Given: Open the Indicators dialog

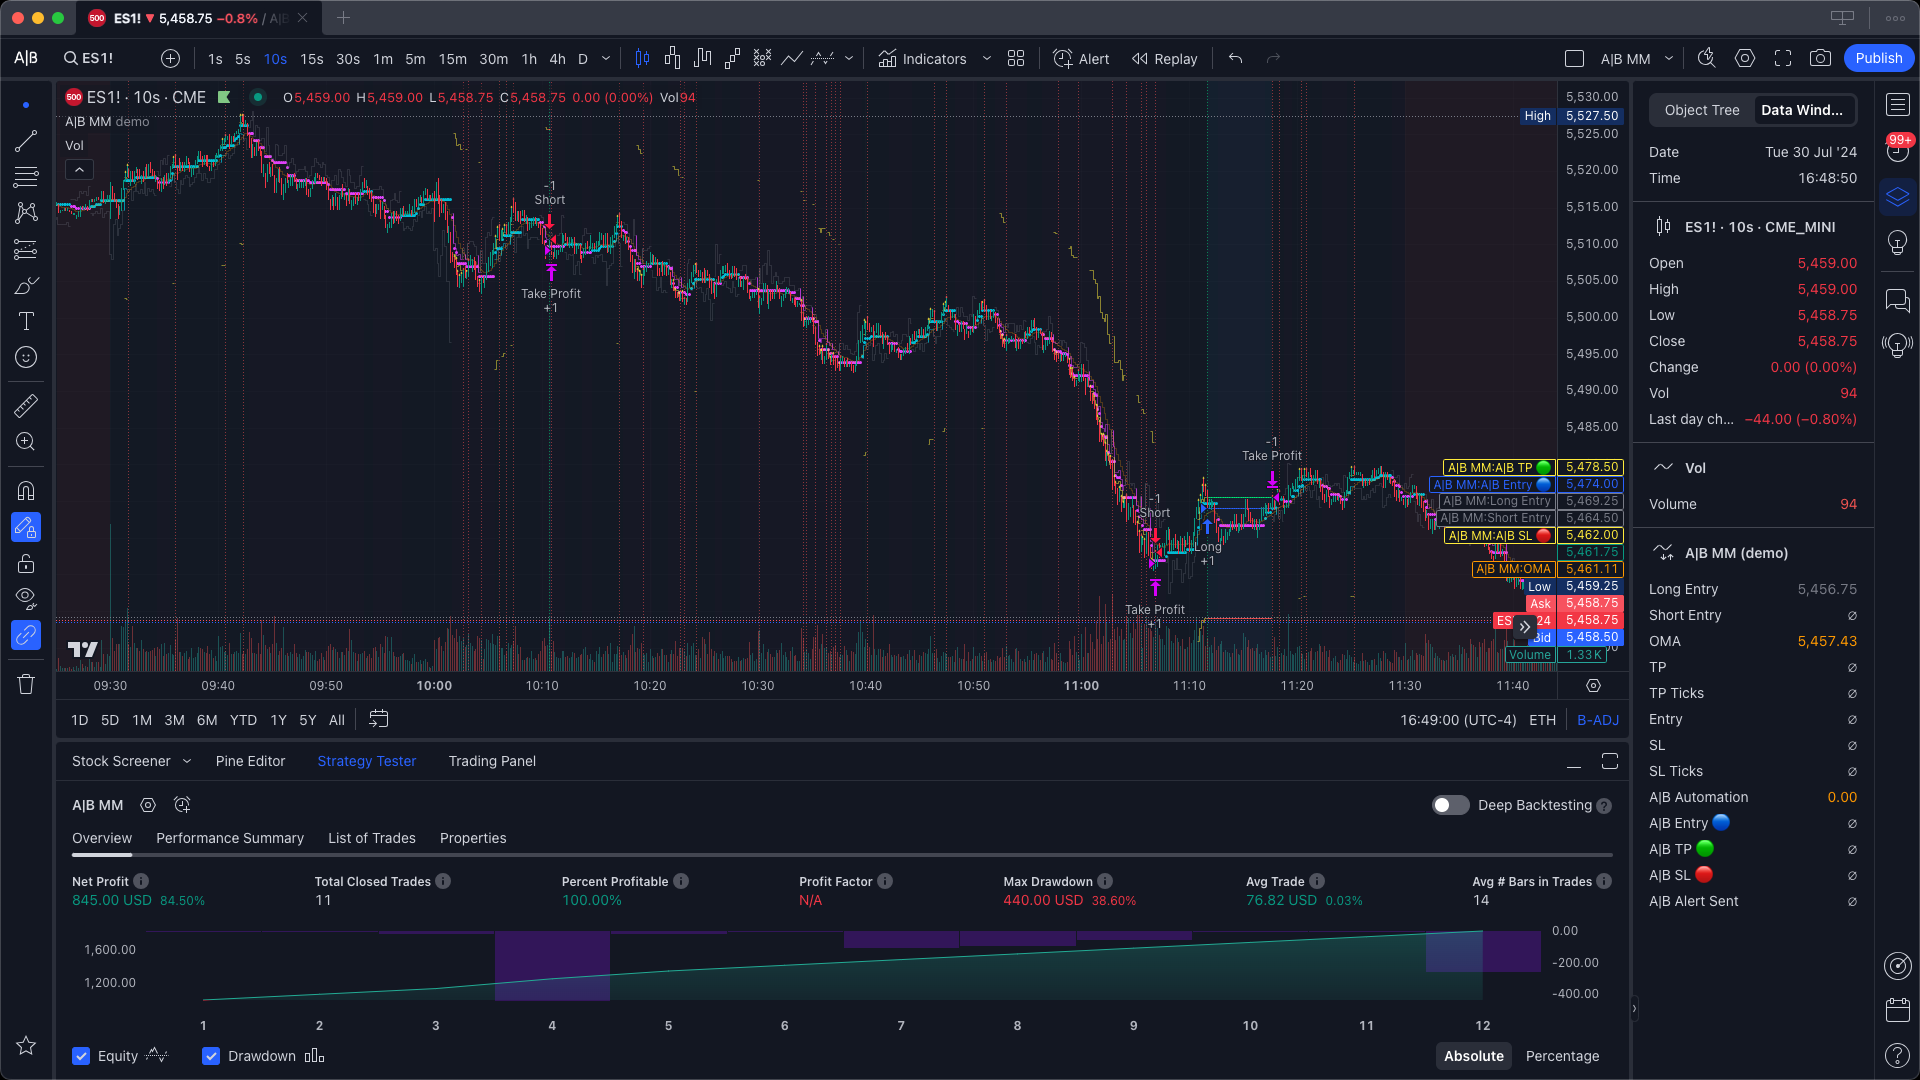Looking at the screenshot, I should (922, 59).
